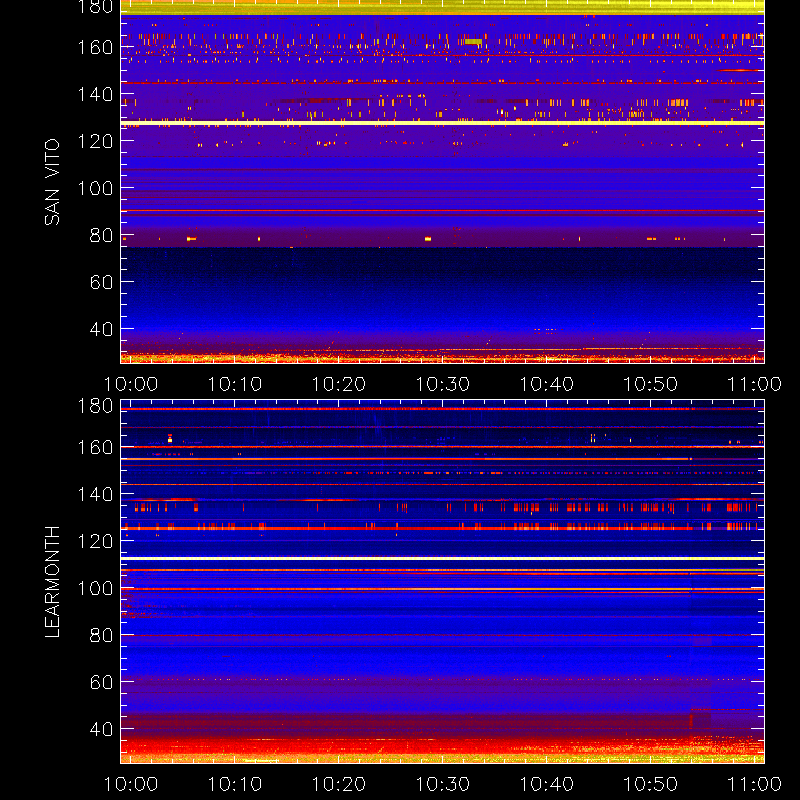This screenshot has width=800, height=800.
Task: Click the 10:00 time label under Learmonth plot
Action: pyautogui.click(x=131, y=784)
